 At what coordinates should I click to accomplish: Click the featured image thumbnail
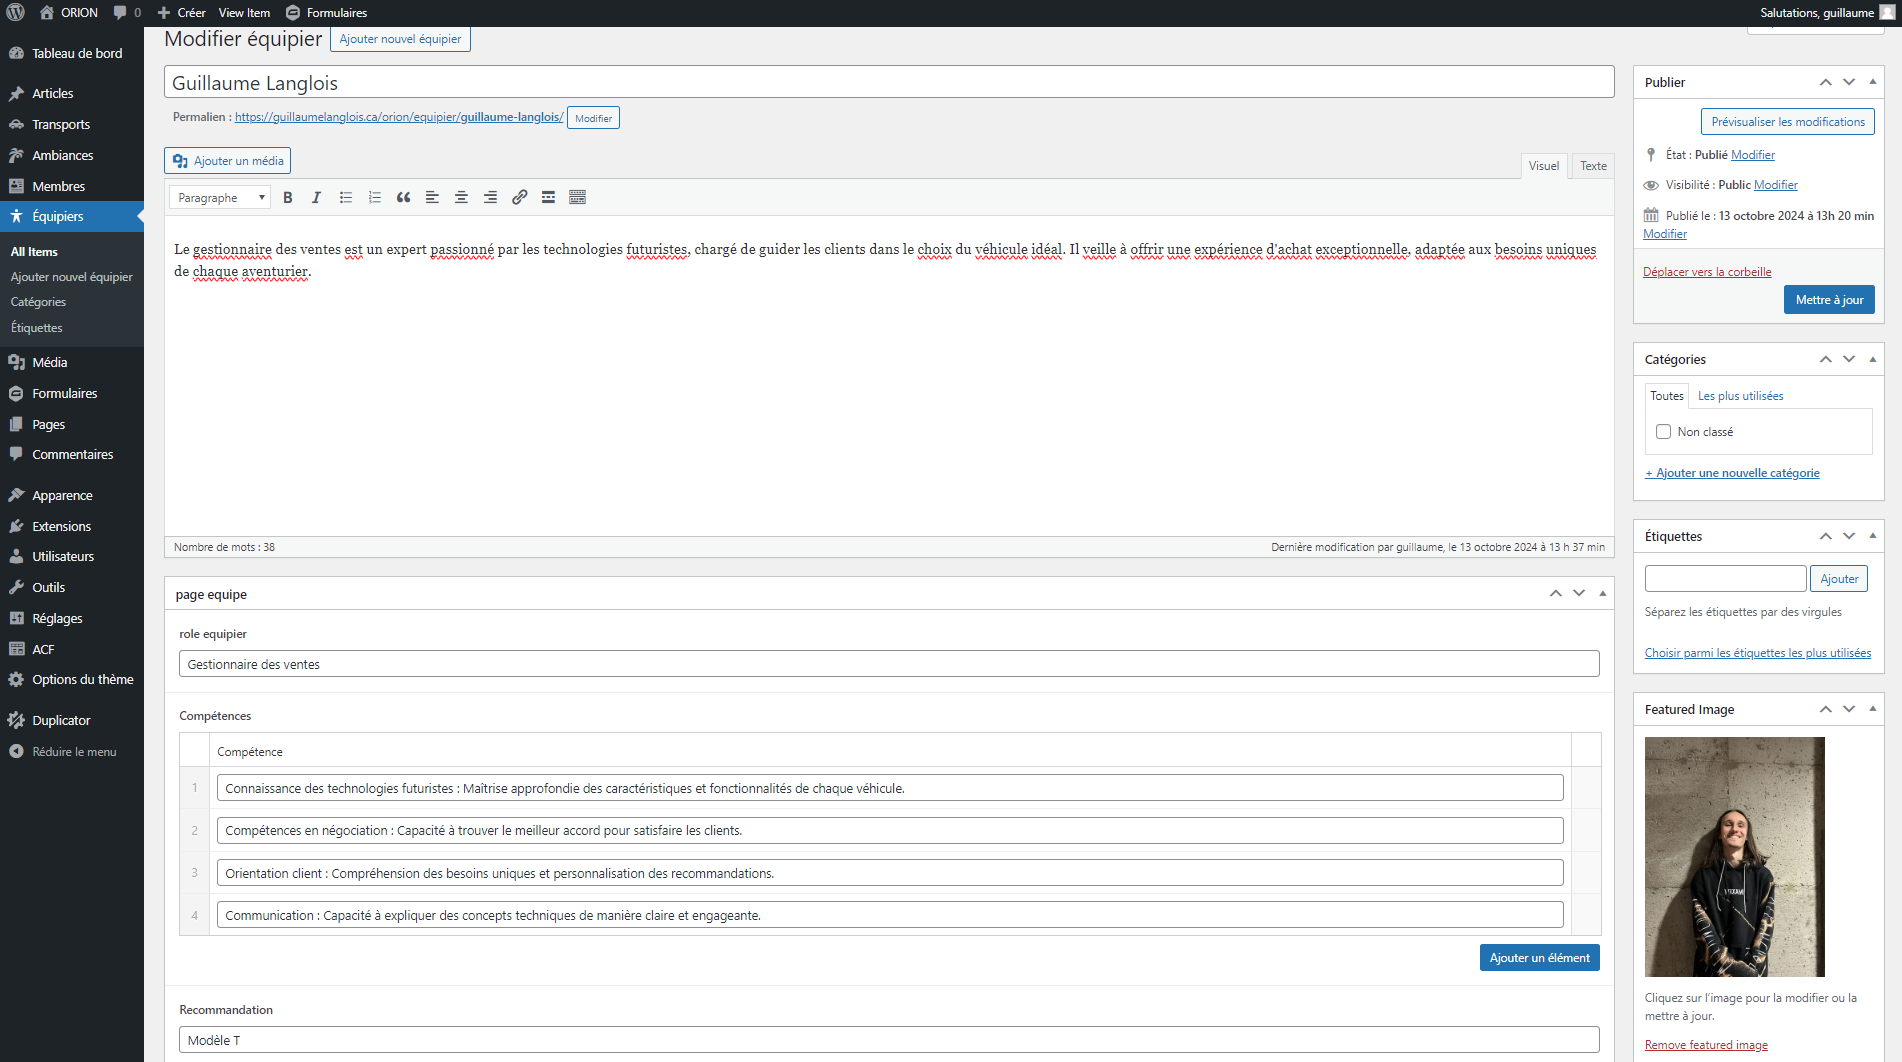pos(1734,856)
